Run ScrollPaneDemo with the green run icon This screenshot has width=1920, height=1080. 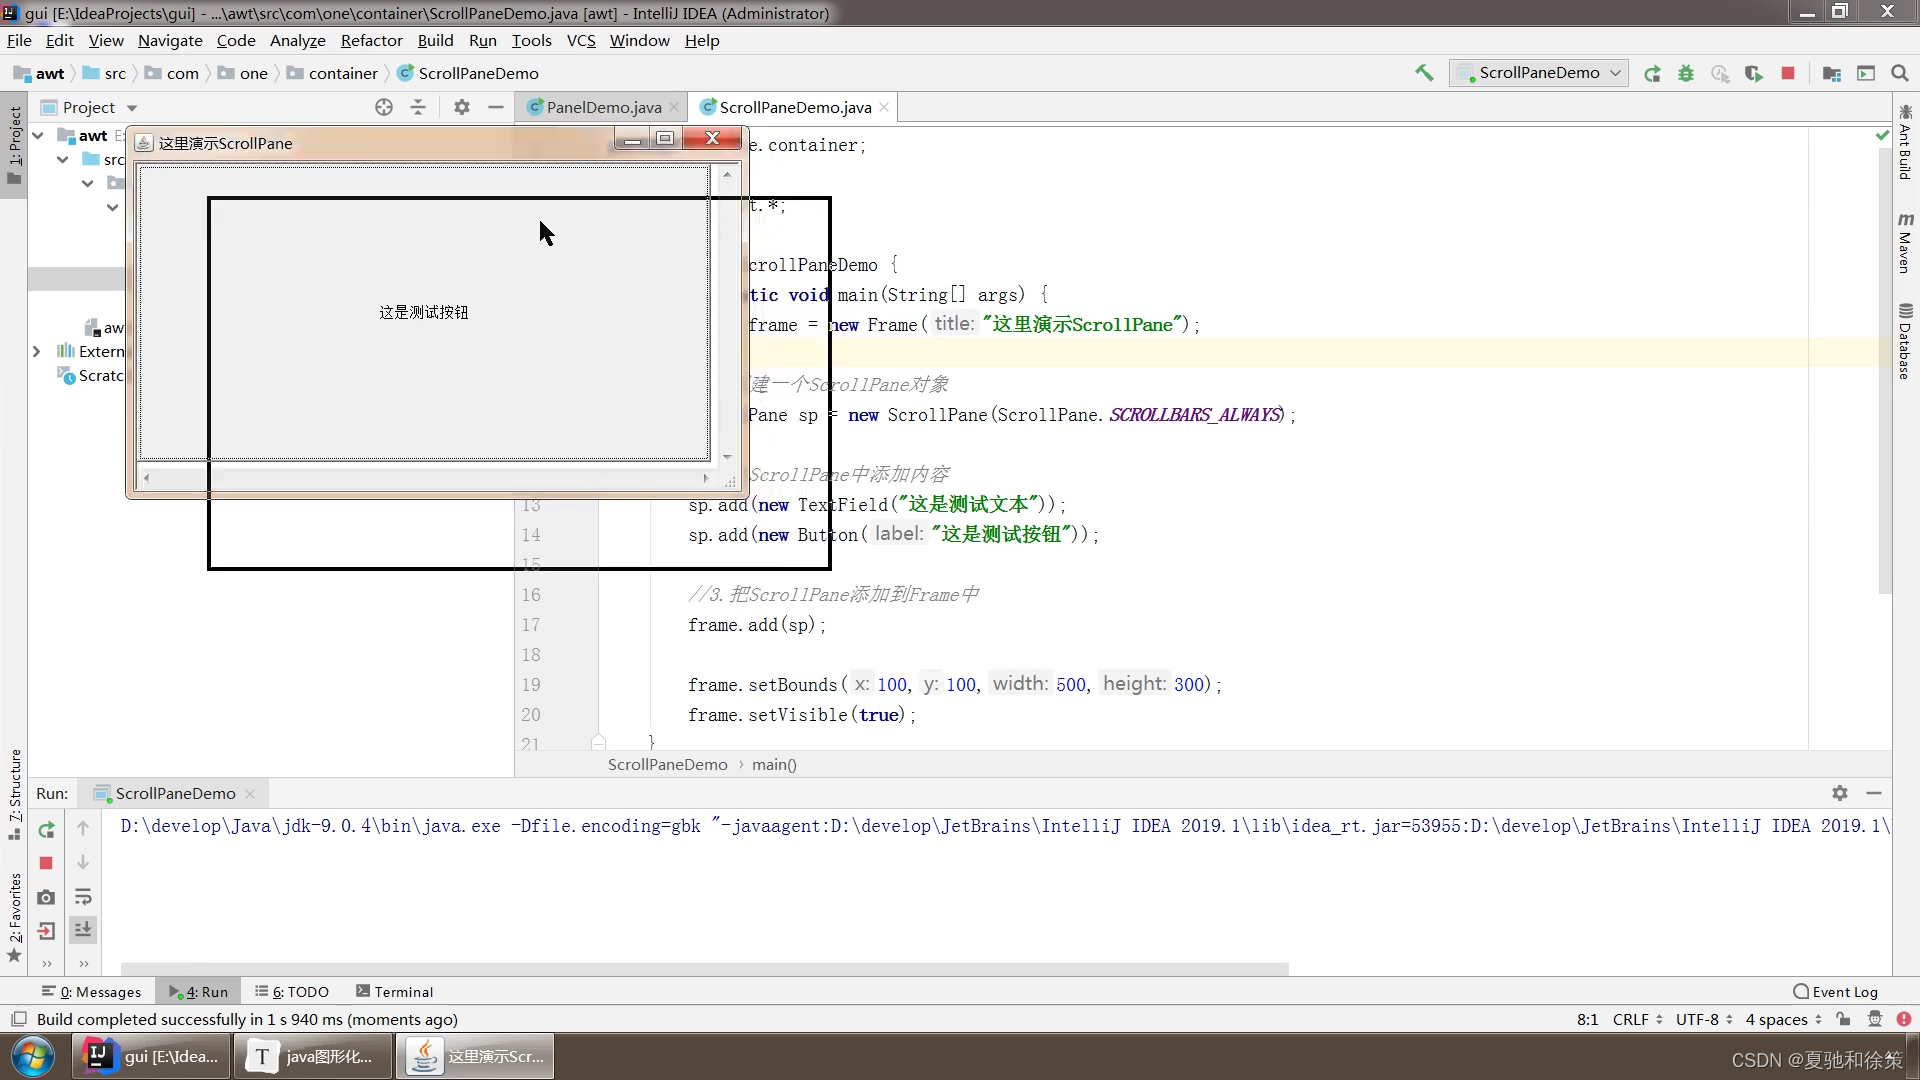1652,73
